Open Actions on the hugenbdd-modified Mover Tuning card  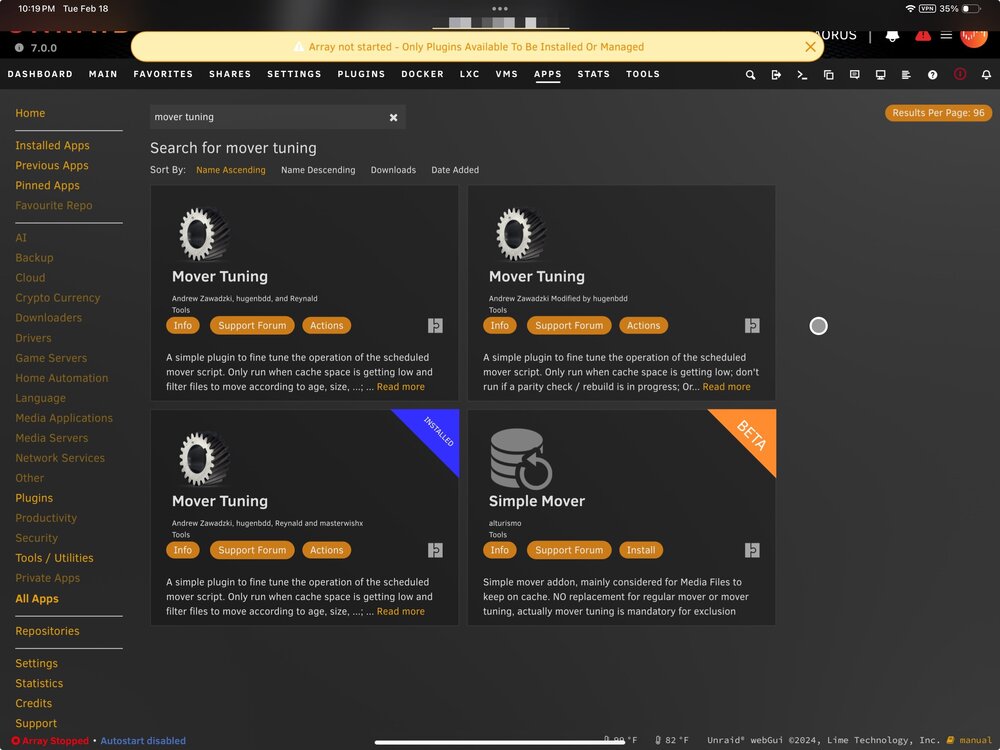(643, 326)
